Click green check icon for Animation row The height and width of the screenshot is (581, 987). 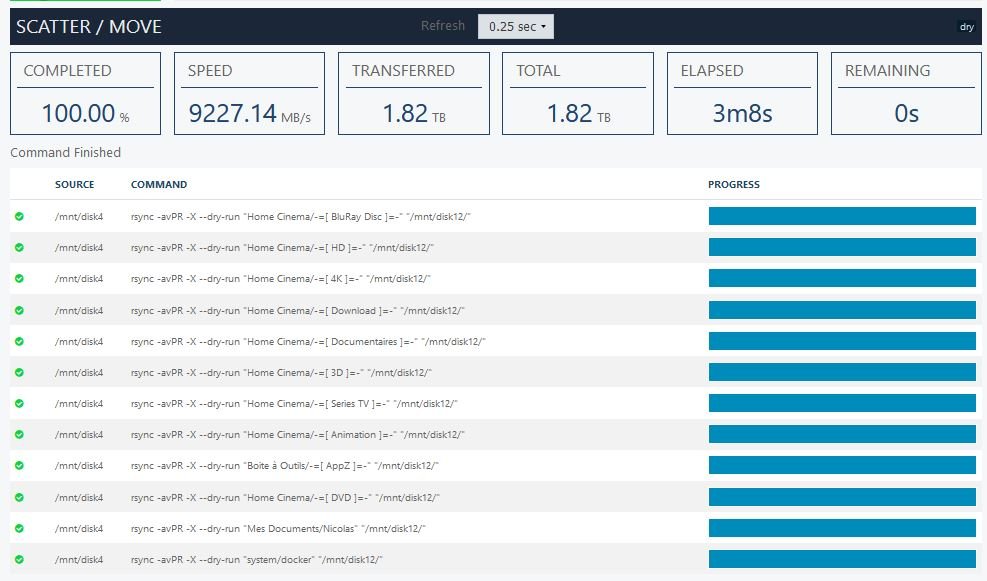click(x=20, y=434)
